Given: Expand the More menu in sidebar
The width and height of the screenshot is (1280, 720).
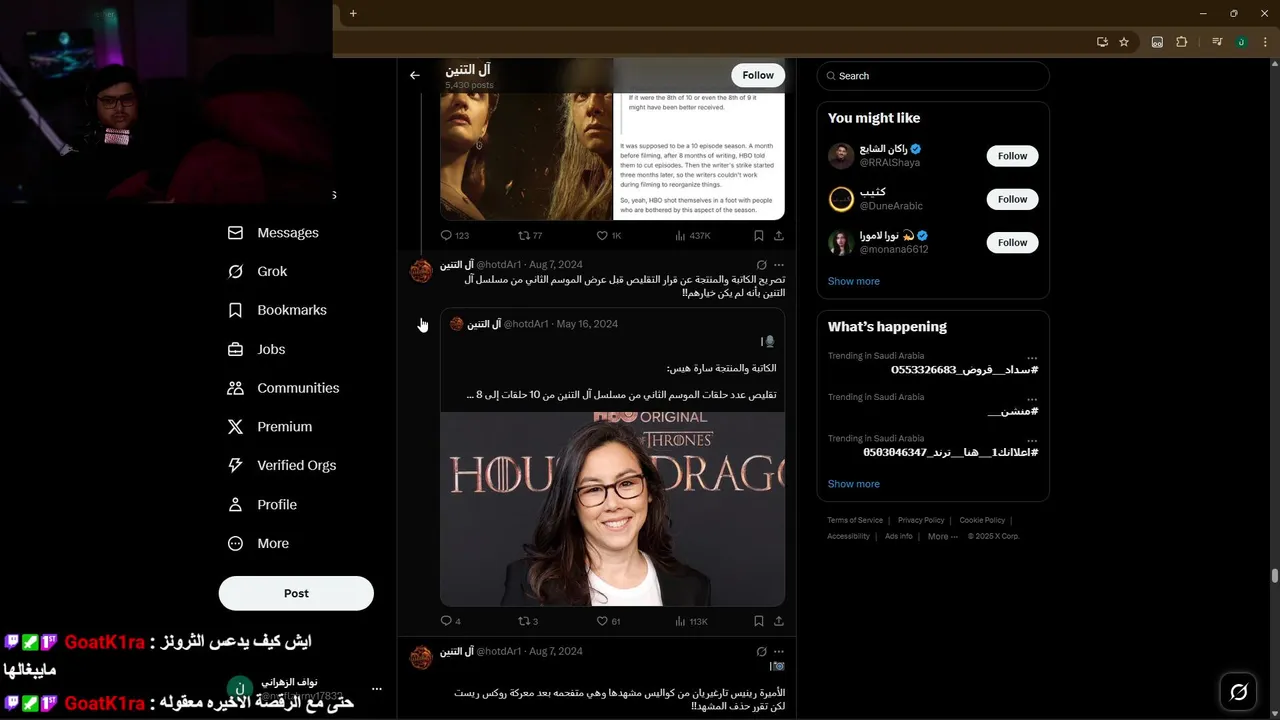Looking at the screenshot, I should [258, 544].
